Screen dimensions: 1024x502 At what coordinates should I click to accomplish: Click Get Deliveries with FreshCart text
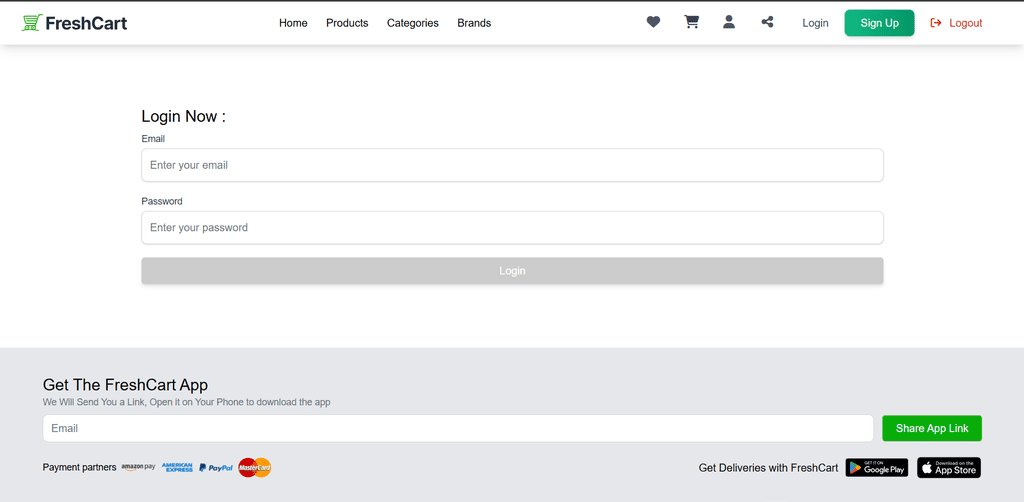[x=768, y=467]
